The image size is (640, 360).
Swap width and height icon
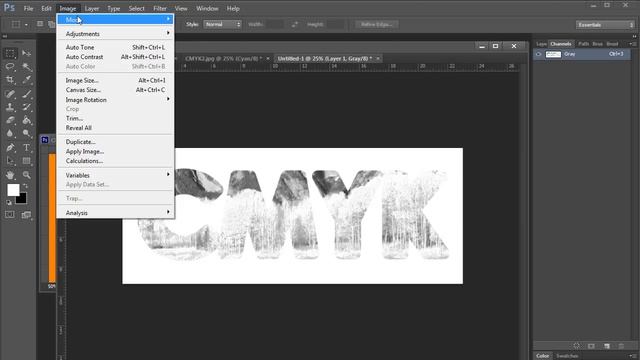point(295,24)
